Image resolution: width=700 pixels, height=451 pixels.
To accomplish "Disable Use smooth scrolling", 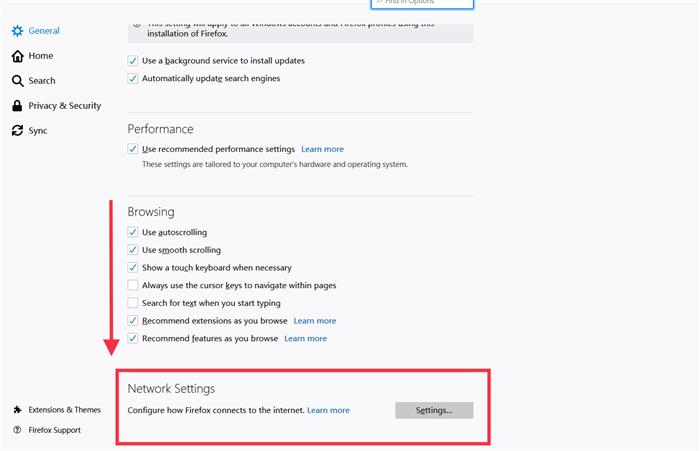I will coord(133,250).
